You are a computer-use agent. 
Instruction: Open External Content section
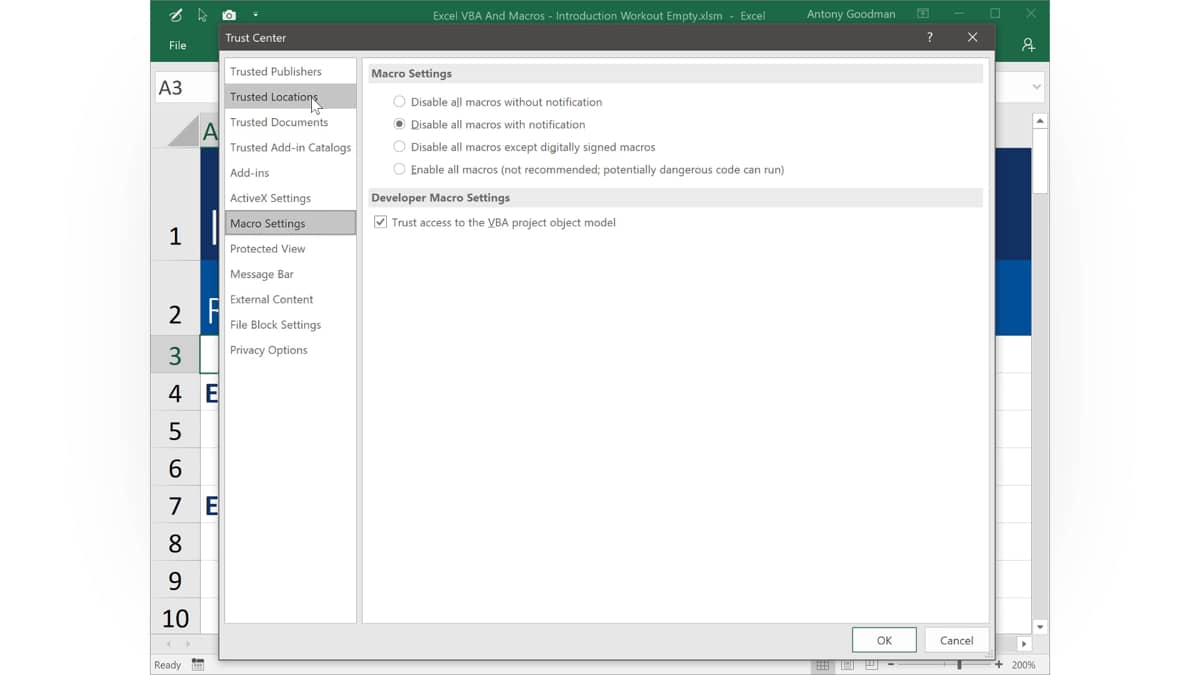tap(290, 299)
